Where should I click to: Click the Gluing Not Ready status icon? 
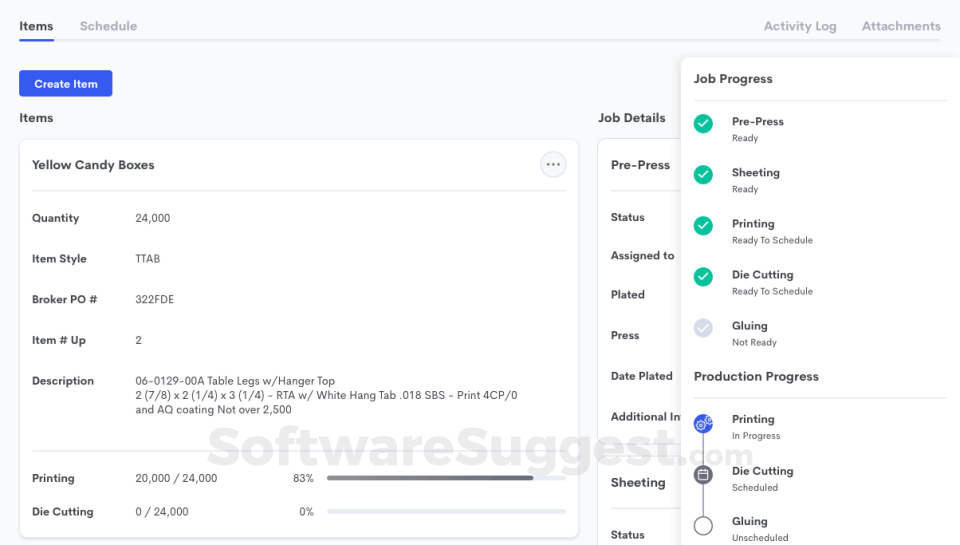coord(704,328)
